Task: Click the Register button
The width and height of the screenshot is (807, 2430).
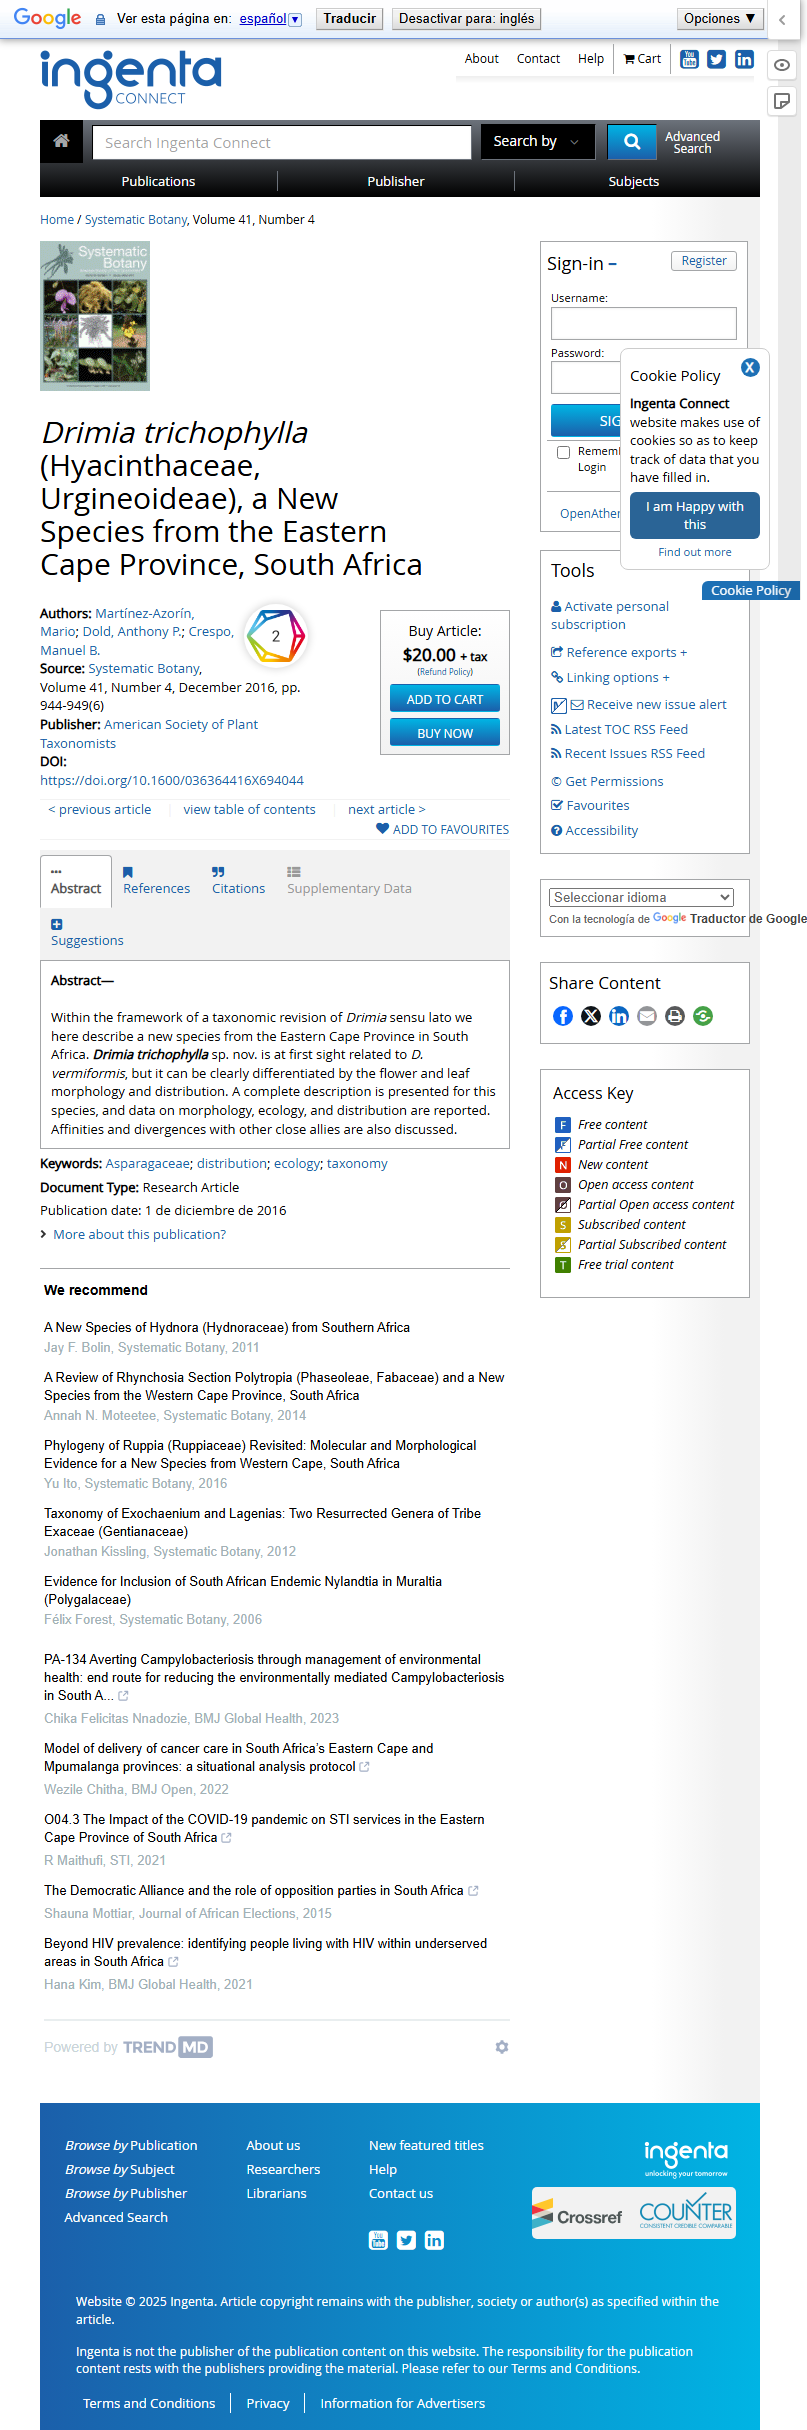Action: [704, 261]
